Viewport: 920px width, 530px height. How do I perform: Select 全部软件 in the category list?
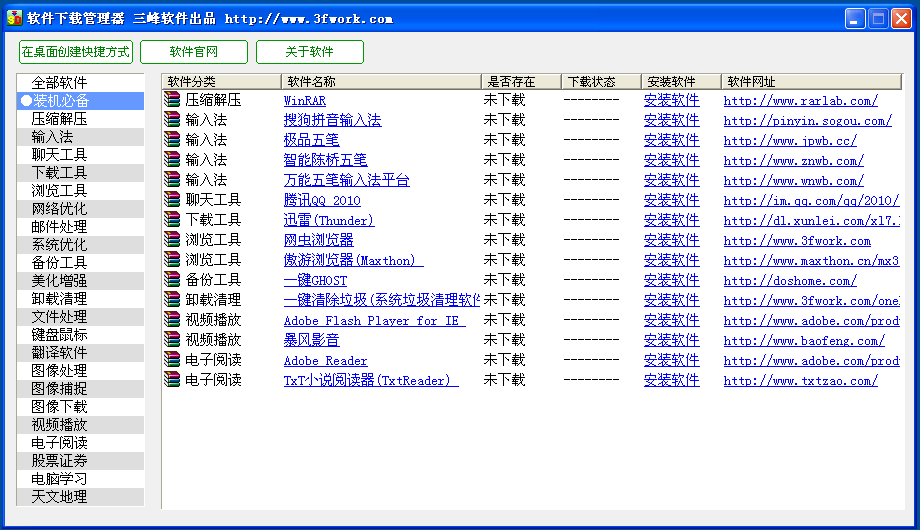coord(59,83)
